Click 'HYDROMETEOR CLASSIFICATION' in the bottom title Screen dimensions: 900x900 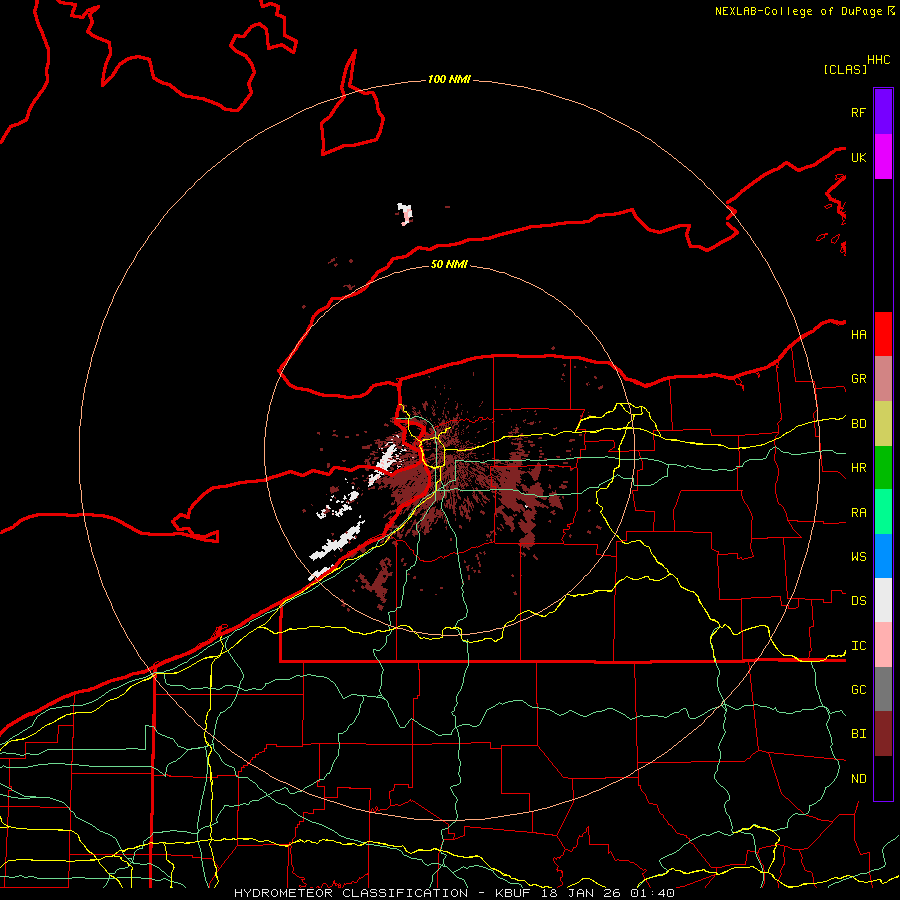(351, 893)
